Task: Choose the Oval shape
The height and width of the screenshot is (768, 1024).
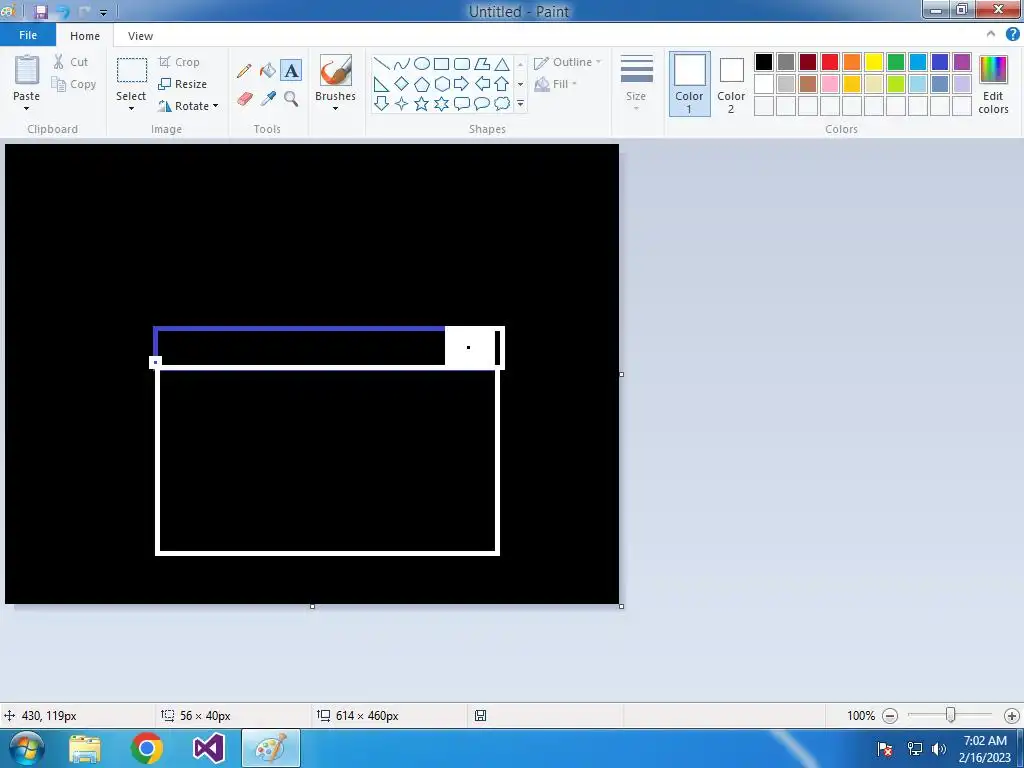Action: coord(422,64)
